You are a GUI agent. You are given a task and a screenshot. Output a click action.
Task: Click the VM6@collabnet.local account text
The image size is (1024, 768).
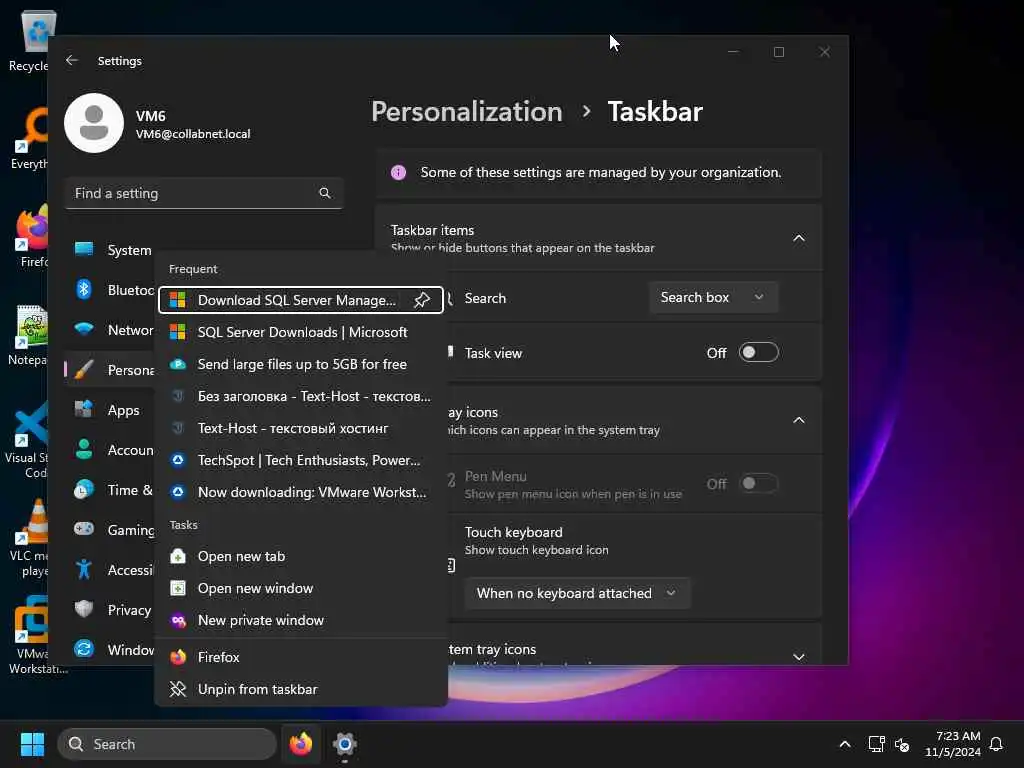pos(193,134)
